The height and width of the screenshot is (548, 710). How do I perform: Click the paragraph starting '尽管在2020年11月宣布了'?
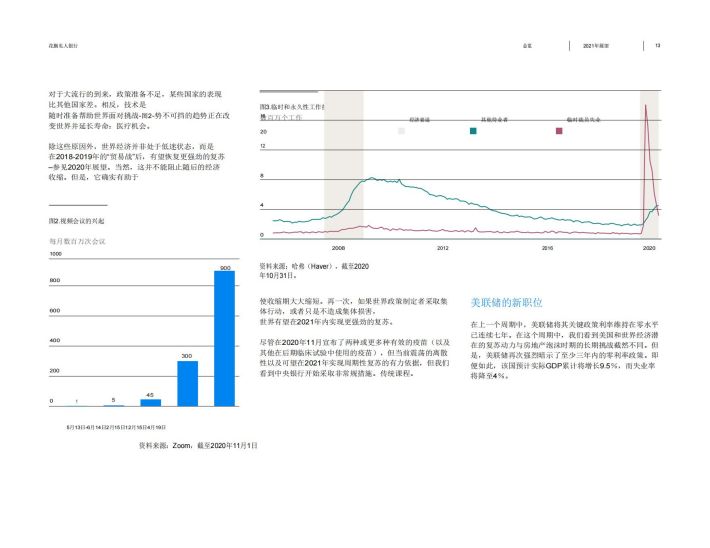[355, 358]
